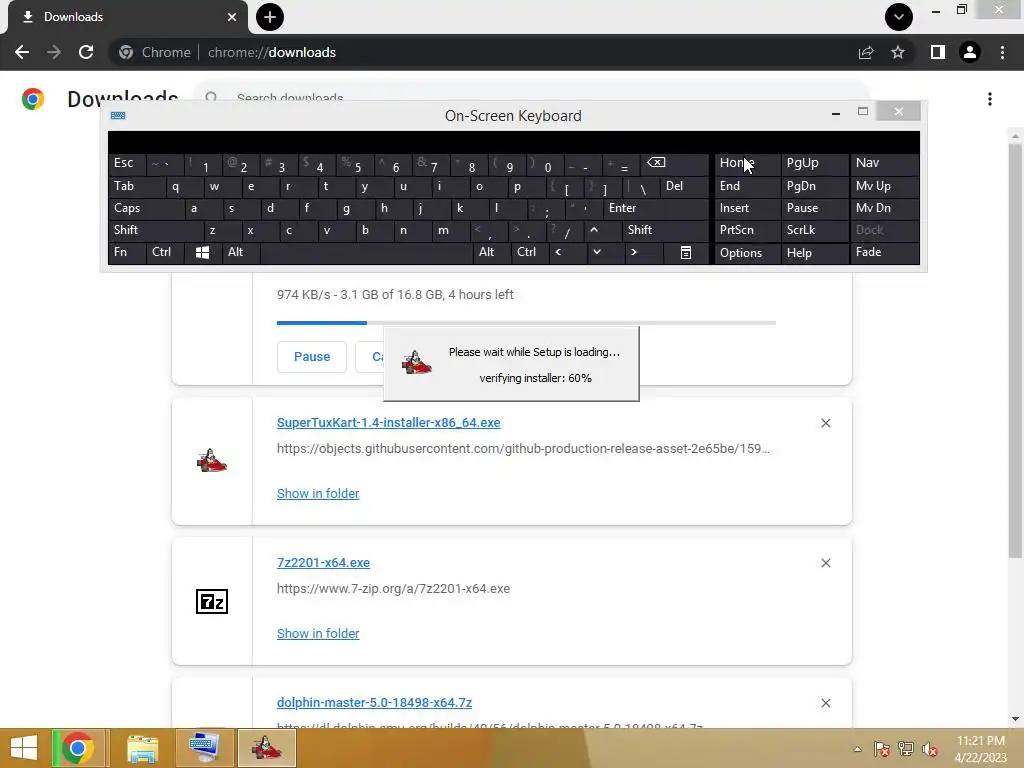Pause the current download

tap(312, 357)
